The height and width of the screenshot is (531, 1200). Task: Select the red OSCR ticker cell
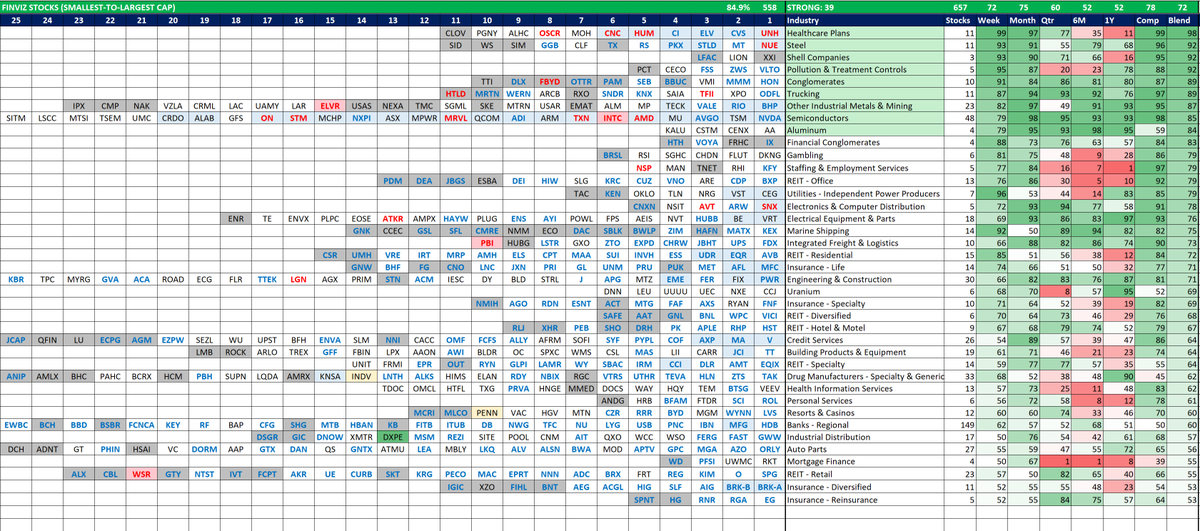[x=550, y=33]
